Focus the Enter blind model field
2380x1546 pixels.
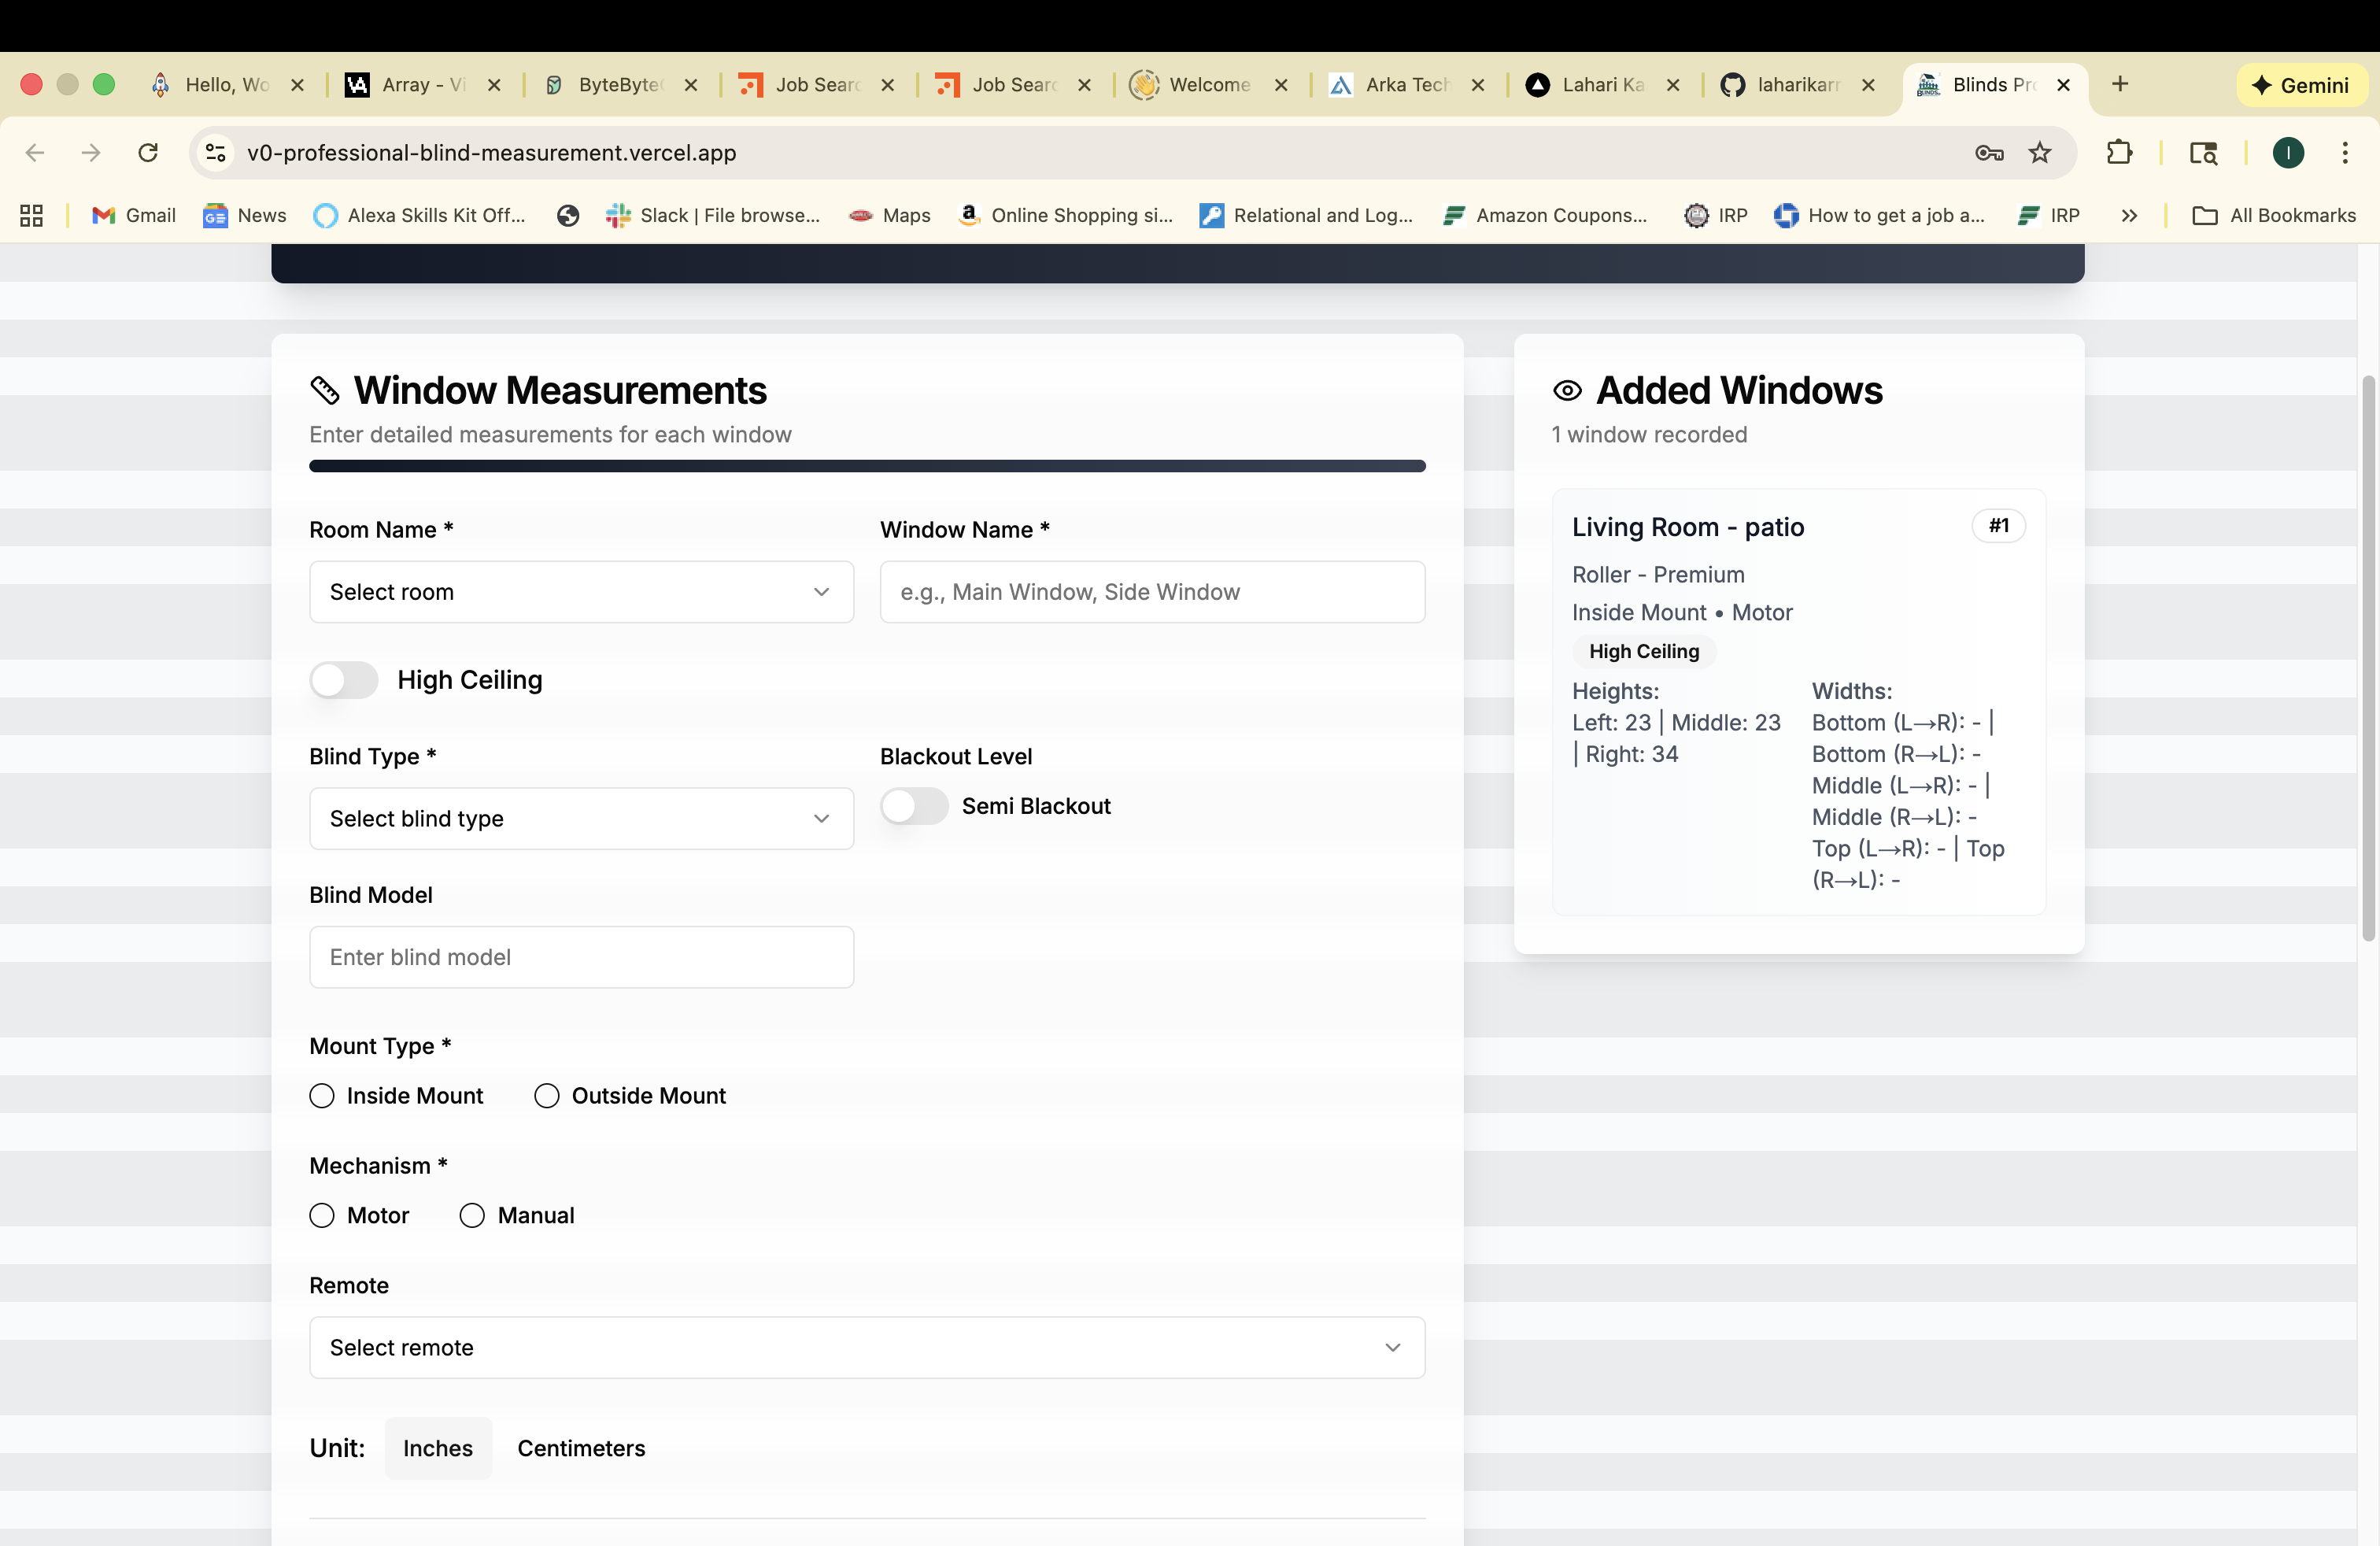[581, 957]
